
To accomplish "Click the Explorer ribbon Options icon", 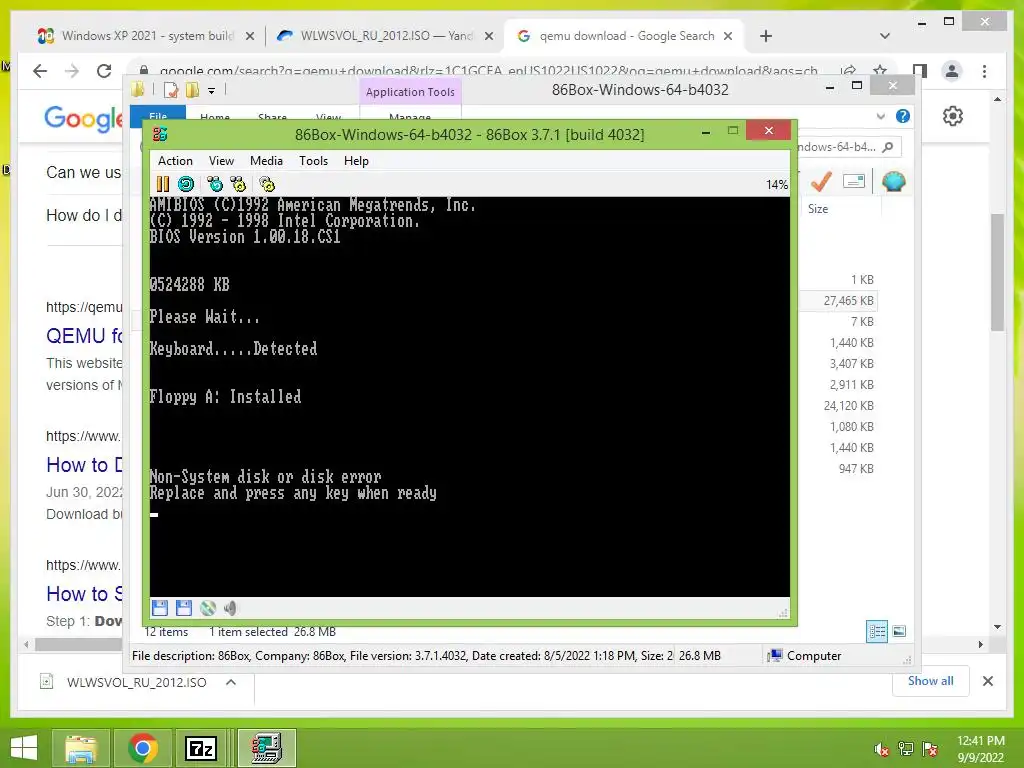I will point(854,181).
